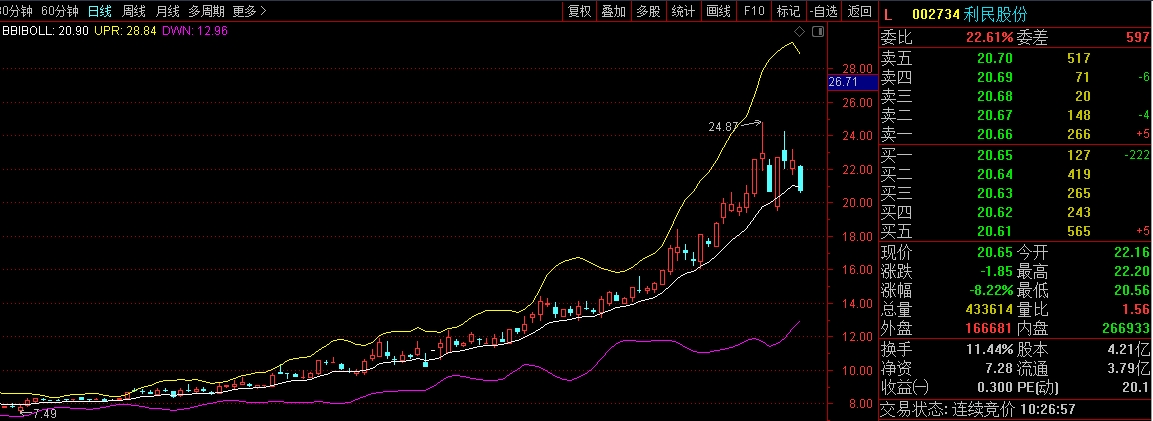Viewport: 1153px width, 421px height.
Task: Switch to the 60分钟 period tab
Action: [60, 11]
